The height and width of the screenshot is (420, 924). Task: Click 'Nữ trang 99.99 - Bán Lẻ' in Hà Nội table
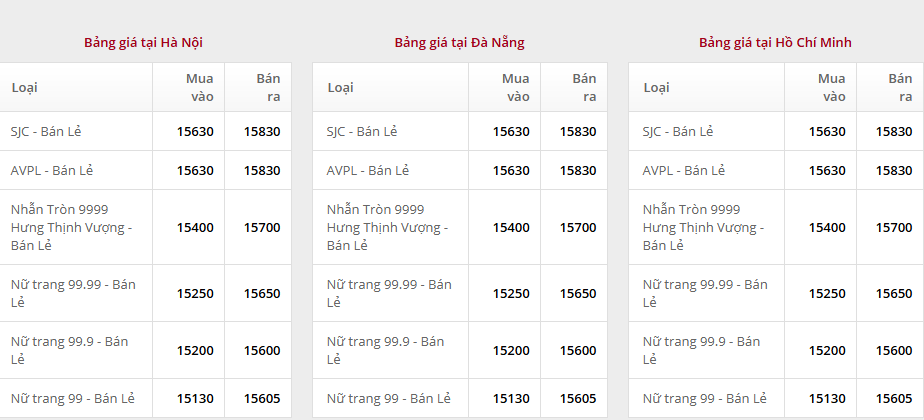tap(73, 293)
